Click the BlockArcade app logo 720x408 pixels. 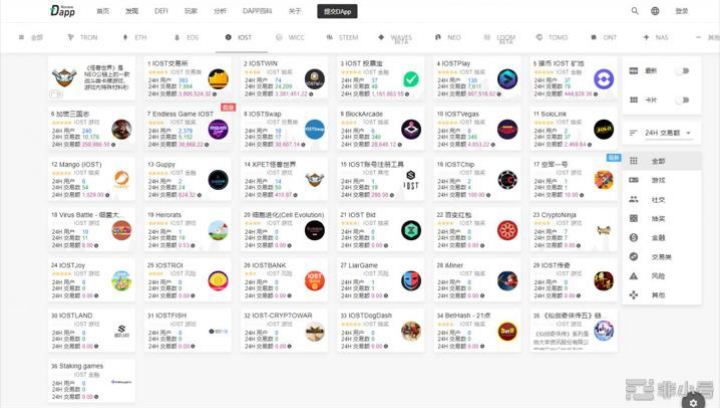(411, 129)
